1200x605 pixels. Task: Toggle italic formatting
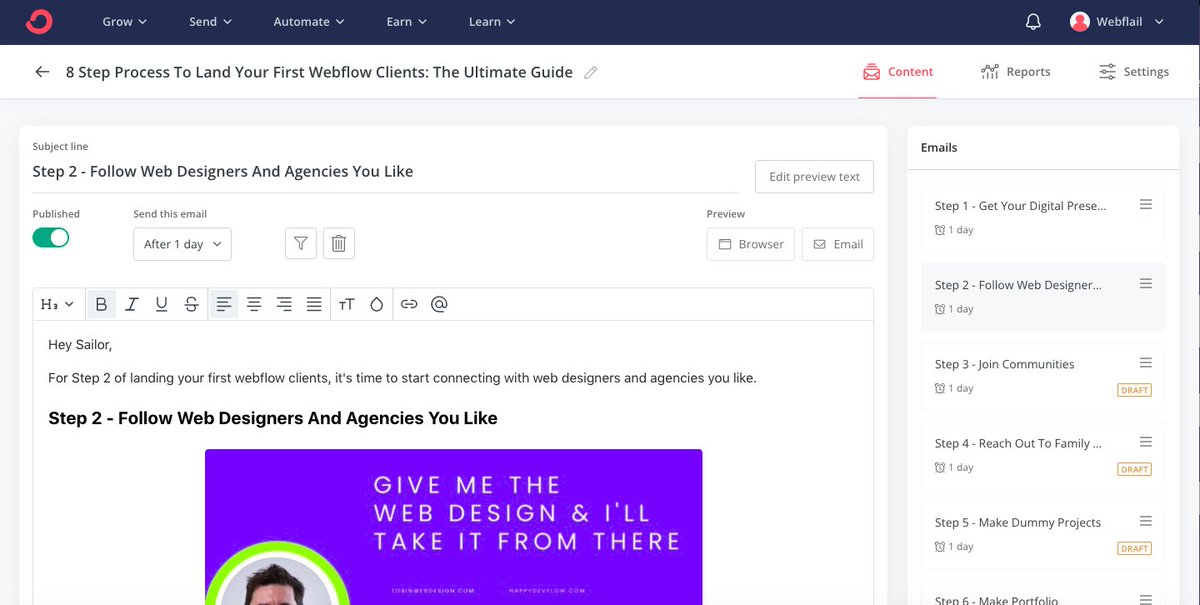132,304
